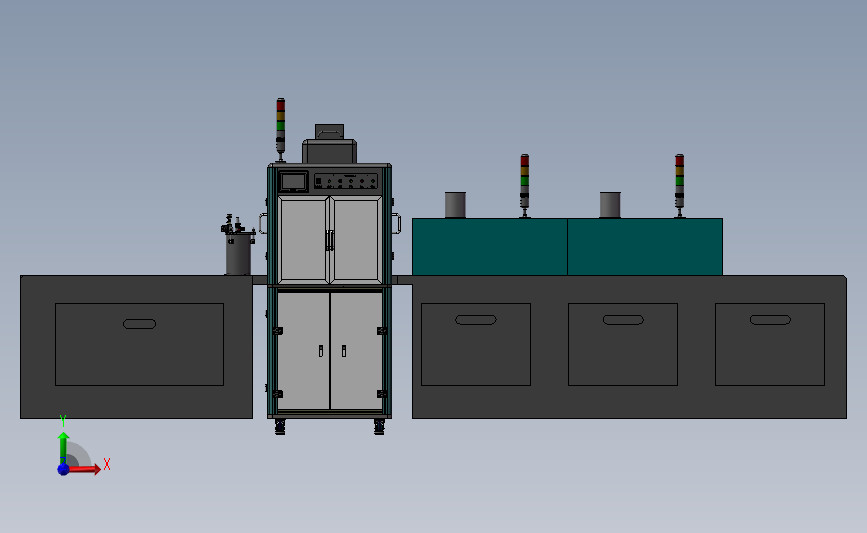The image size is (867, 533).
Task: Click the latch on the lower left cabinet door
Action: 321,351
